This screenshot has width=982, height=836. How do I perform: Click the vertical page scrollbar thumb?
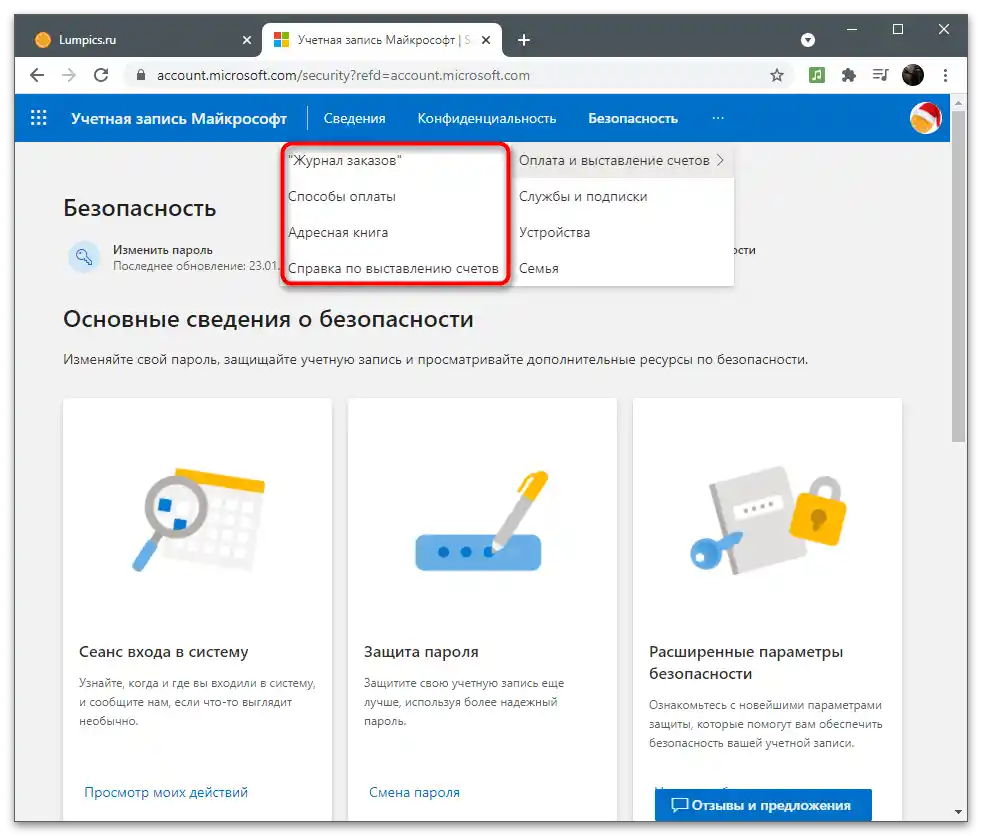tap(959, 276)
